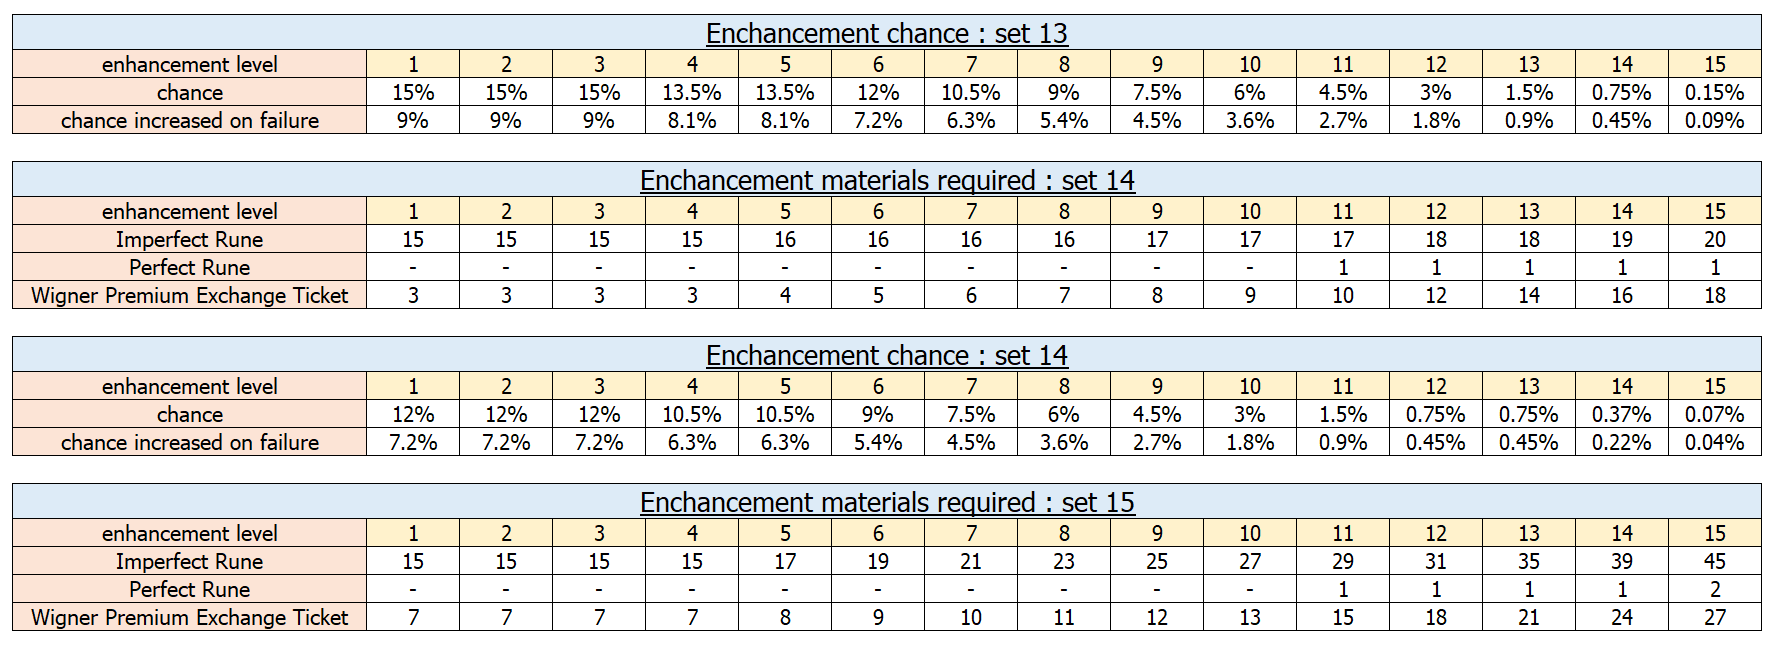Click the 0.22% failure increase cell
1780x650 pixels.
pyautogui.click(x=1621, y=442)
